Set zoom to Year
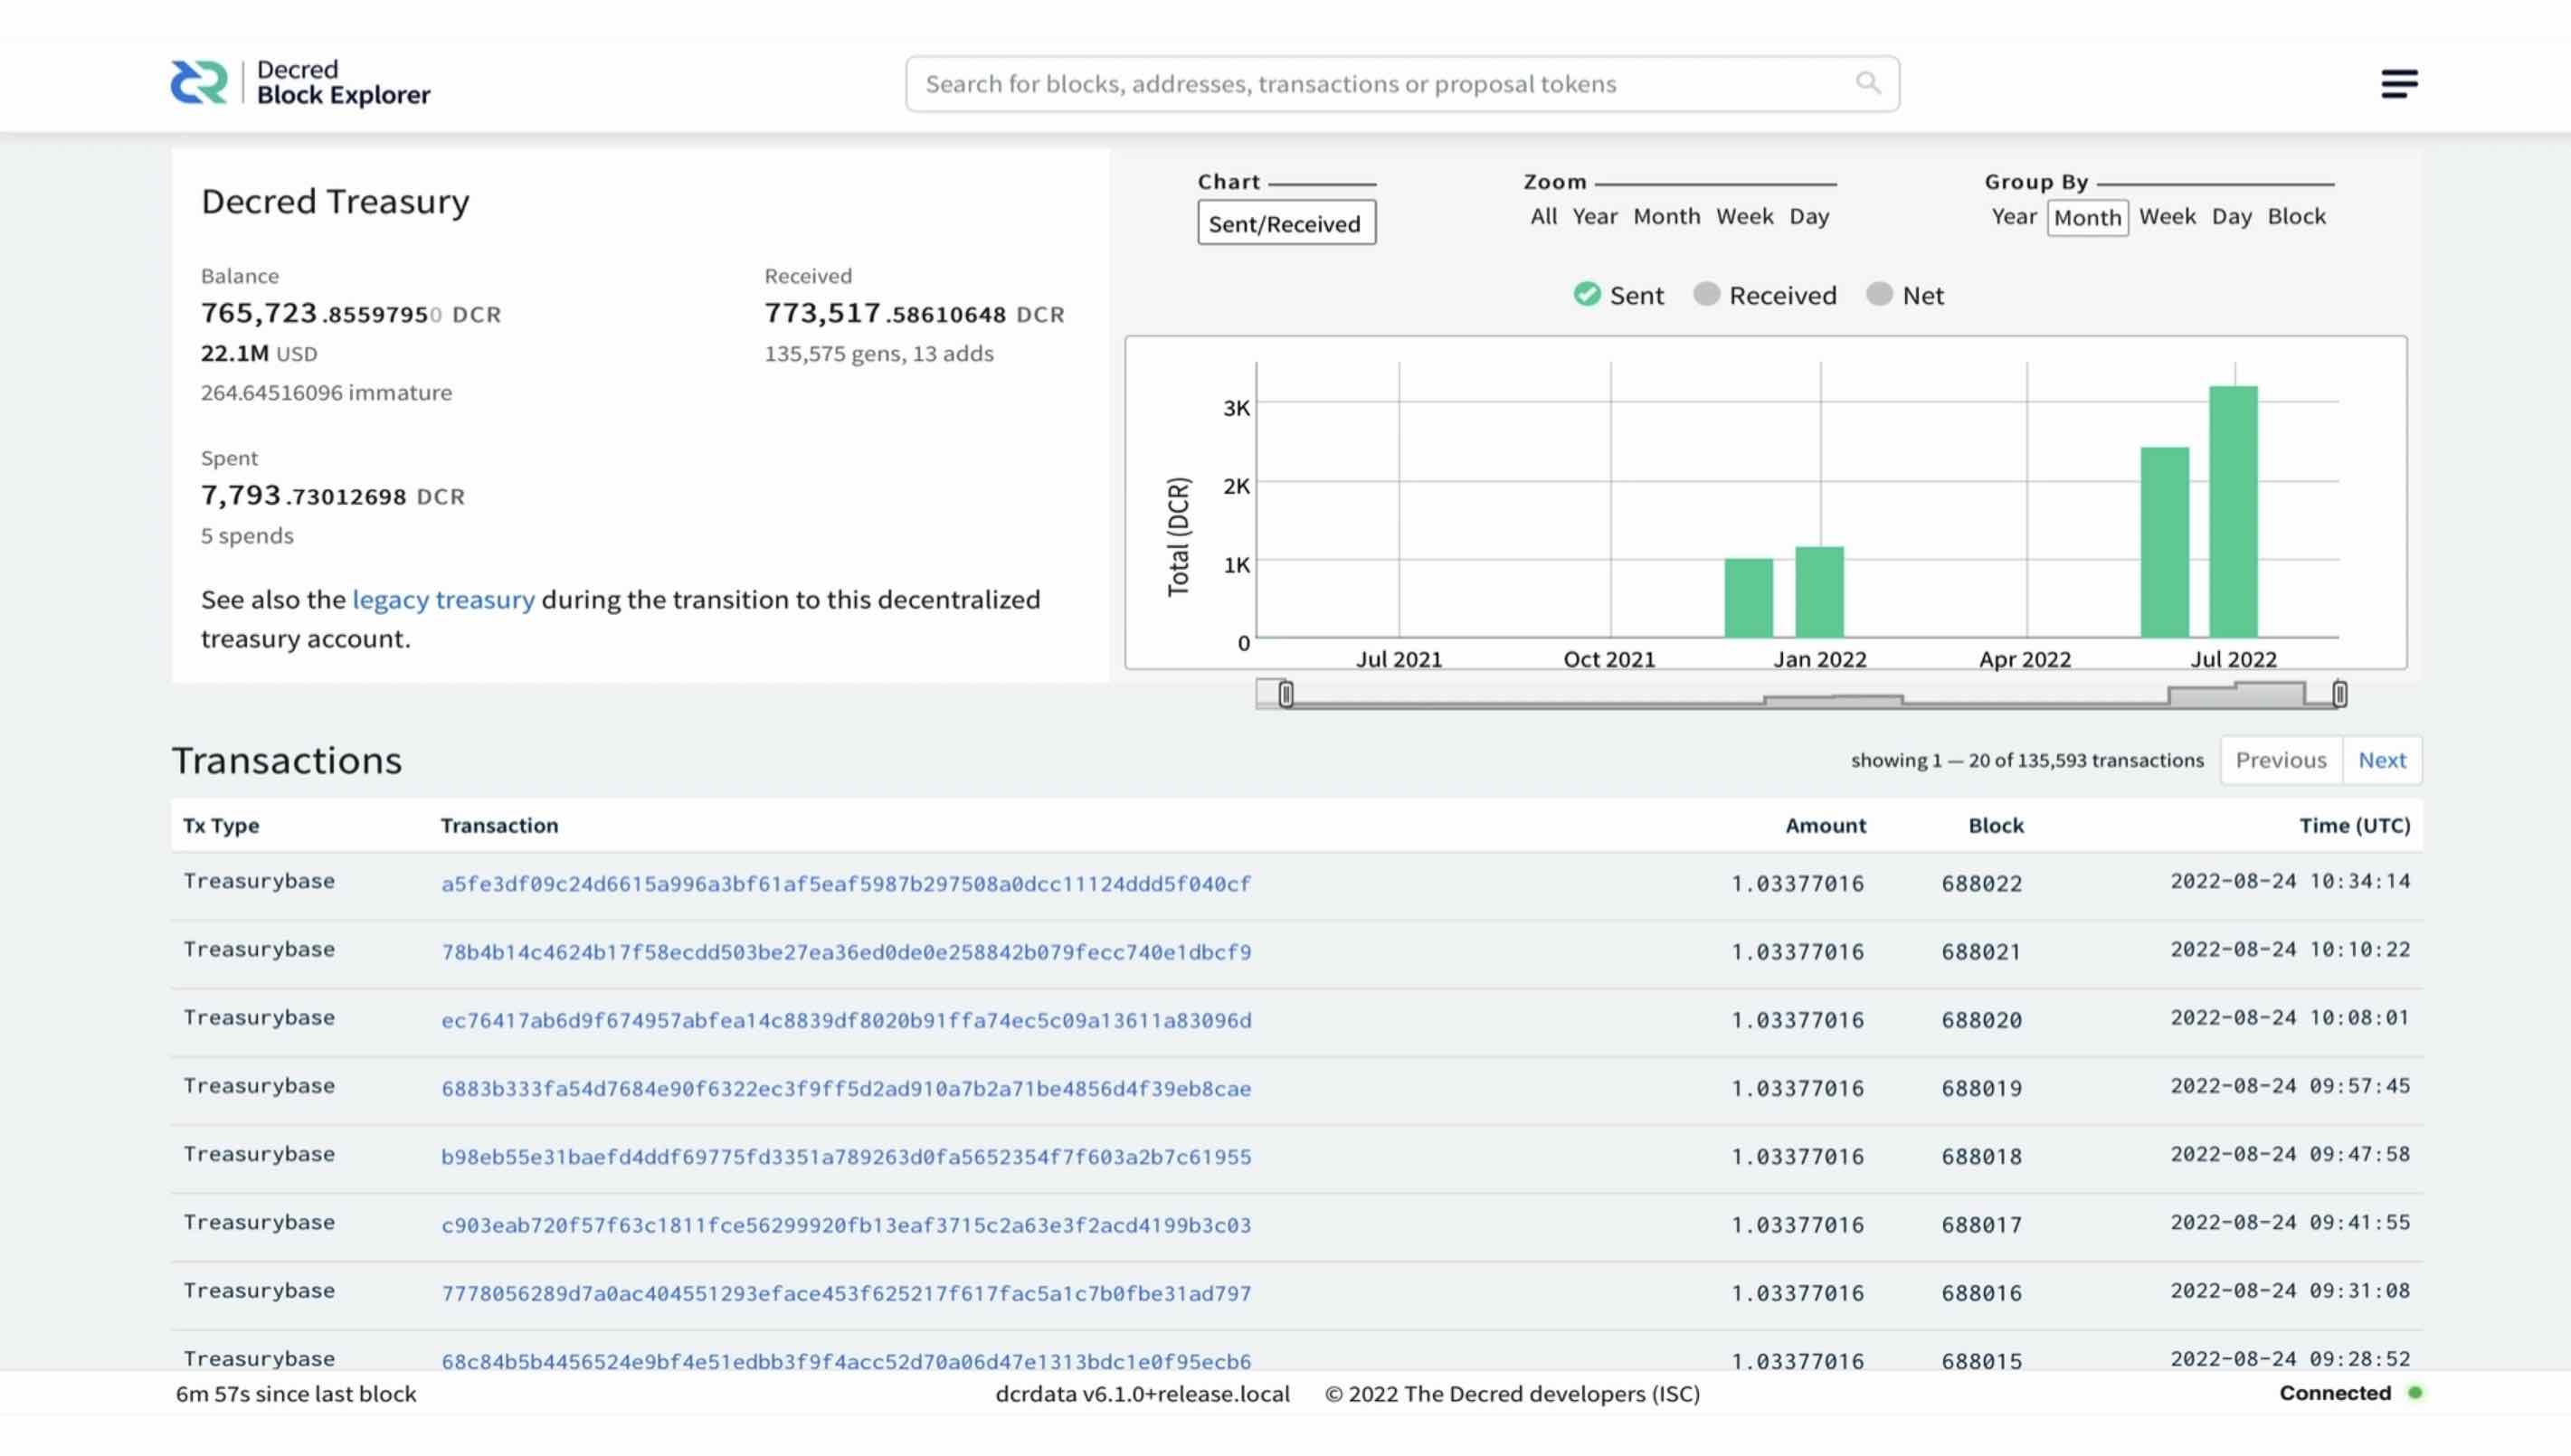The height and width of the screenshot is (1456, 2571). coord(1594,216)
